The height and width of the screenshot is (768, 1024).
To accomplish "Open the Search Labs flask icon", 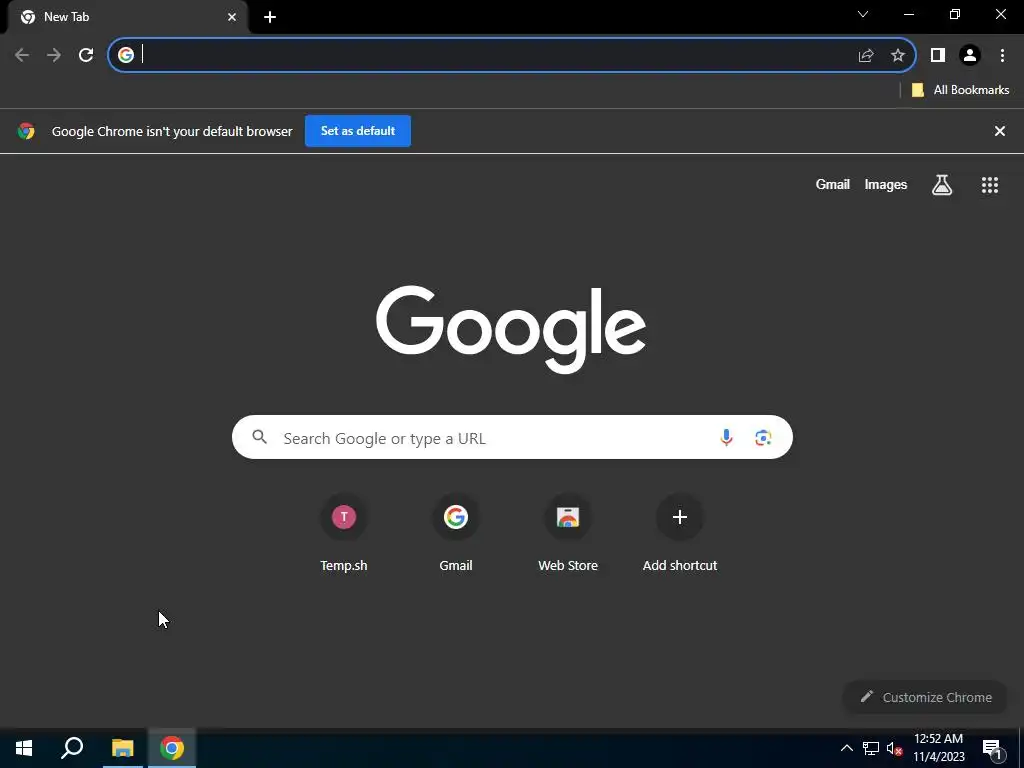I will pos(942,185).
